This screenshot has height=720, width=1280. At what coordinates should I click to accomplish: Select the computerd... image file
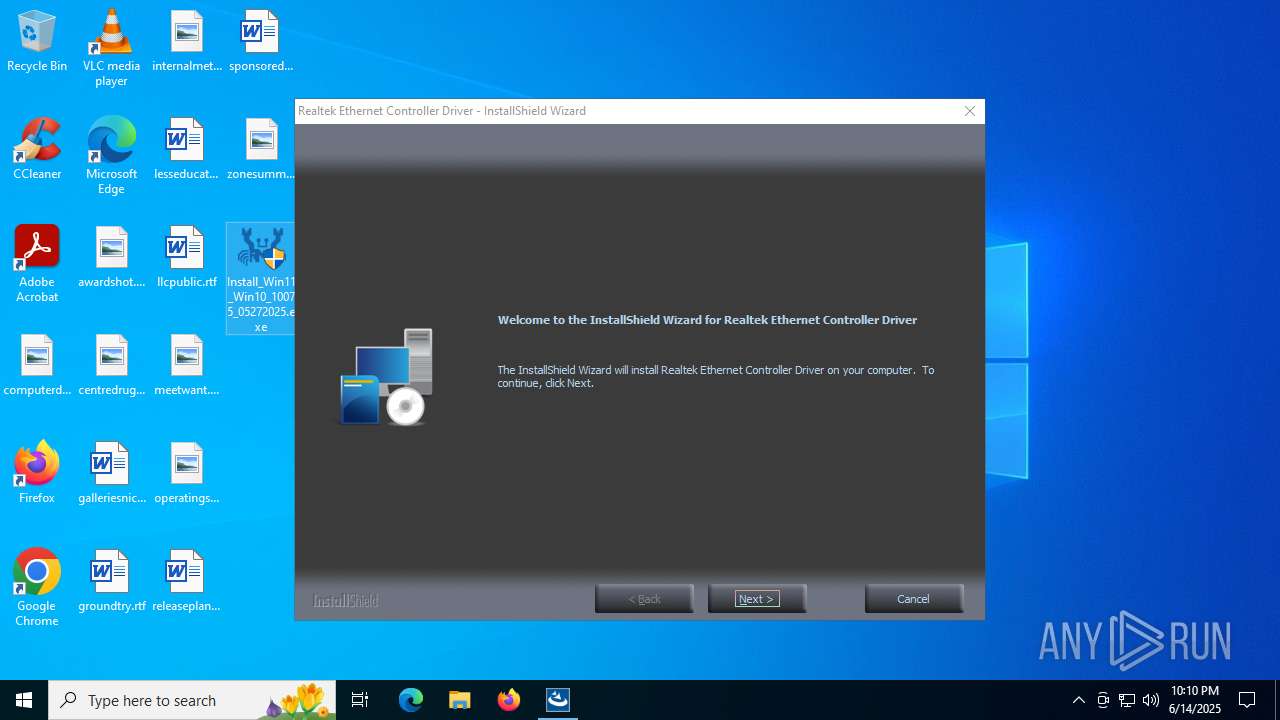tap(37, 365)
